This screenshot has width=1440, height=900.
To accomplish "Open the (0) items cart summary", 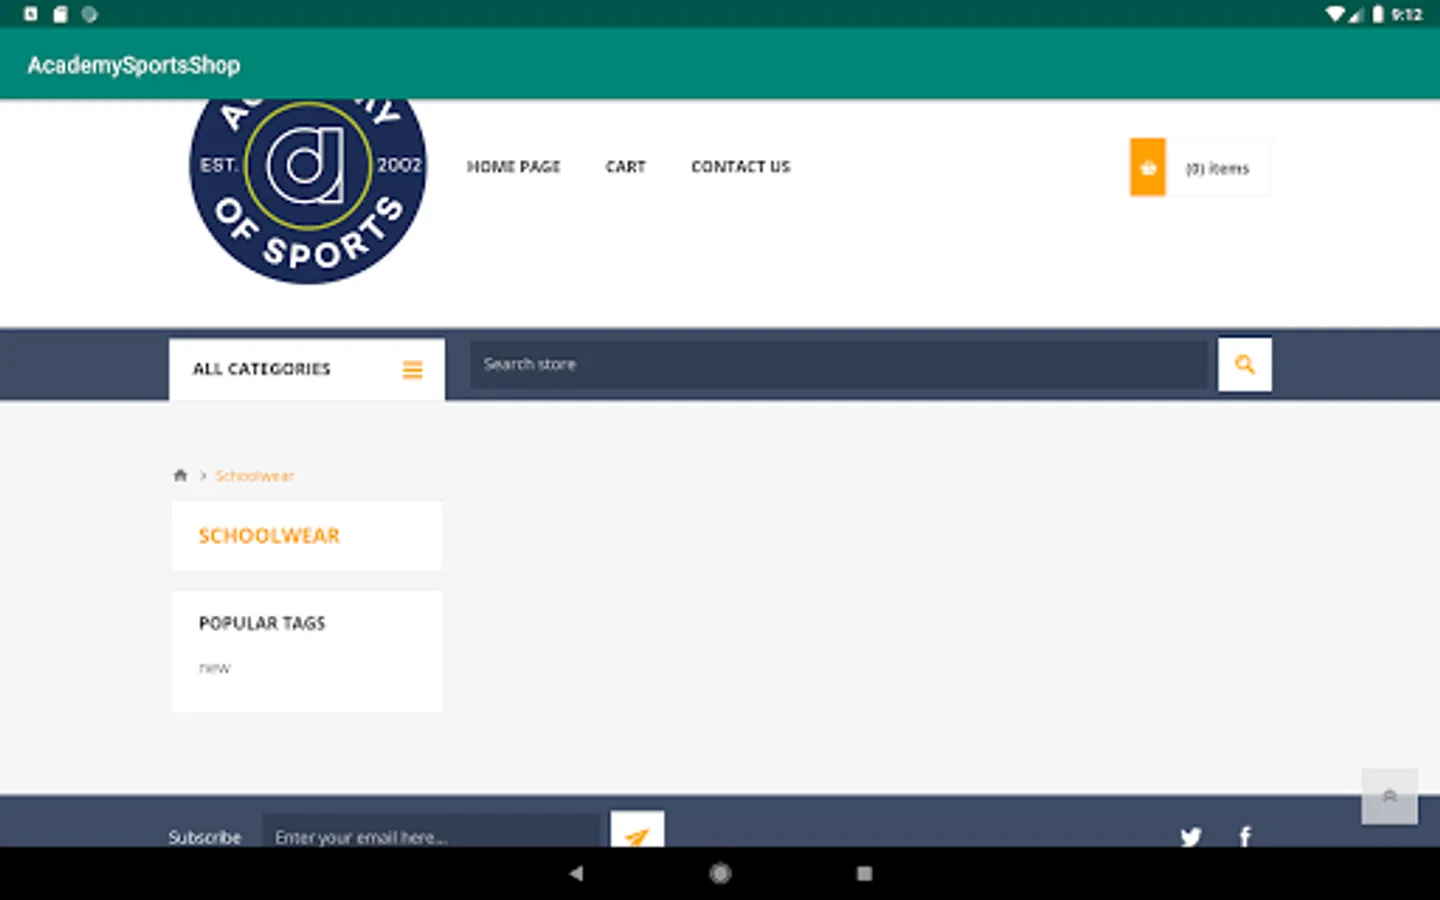I will [x=1217, y=168].
